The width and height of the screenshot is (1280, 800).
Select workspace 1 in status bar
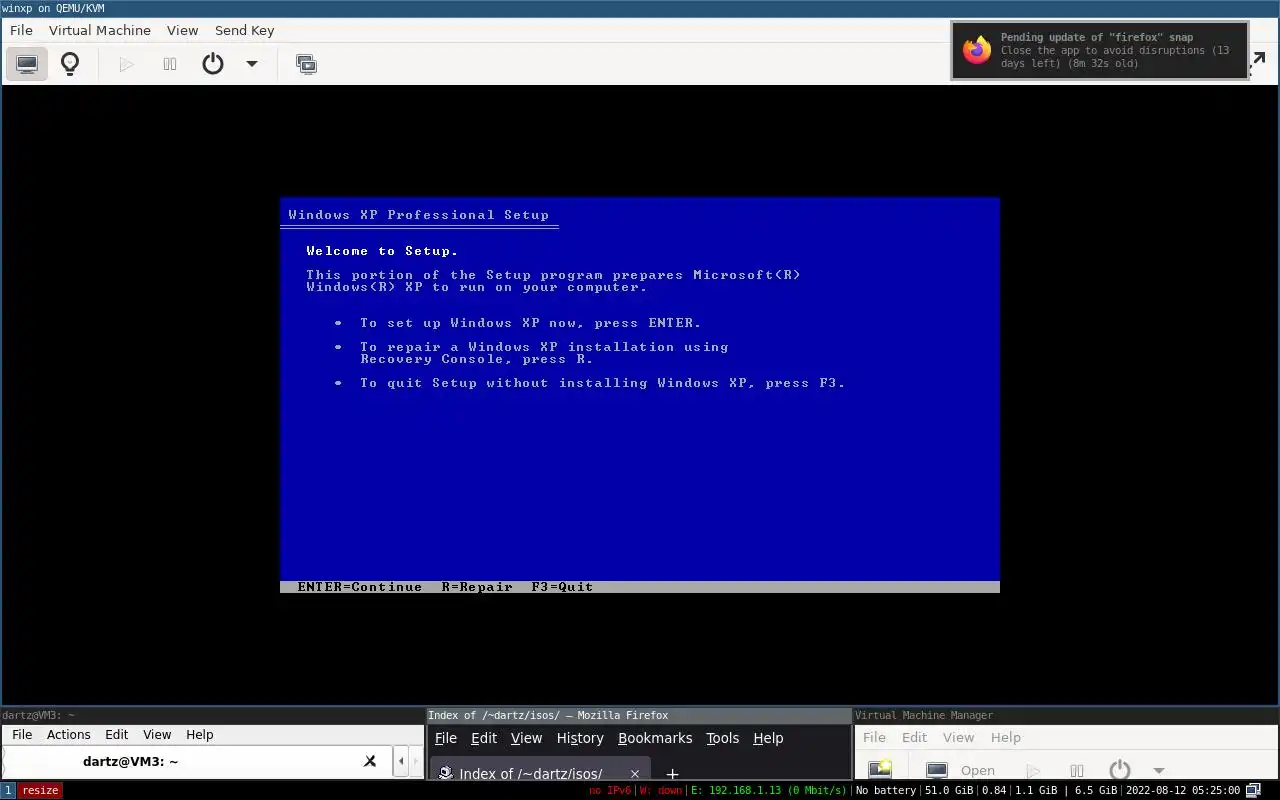[7, 790]
